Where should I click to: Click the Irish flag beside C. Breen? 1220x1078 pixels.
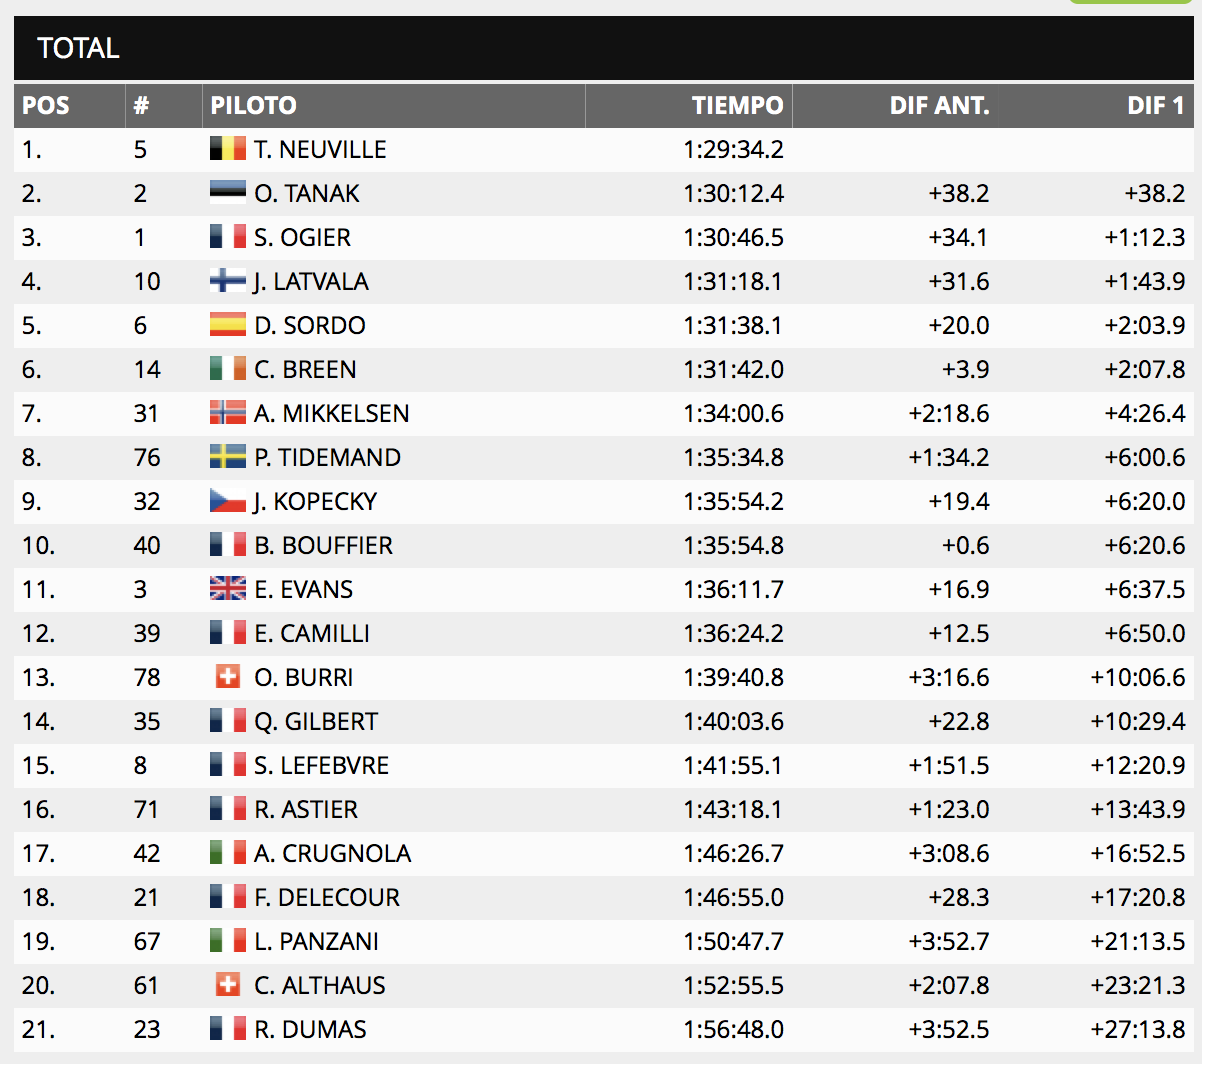pos(227,369)
